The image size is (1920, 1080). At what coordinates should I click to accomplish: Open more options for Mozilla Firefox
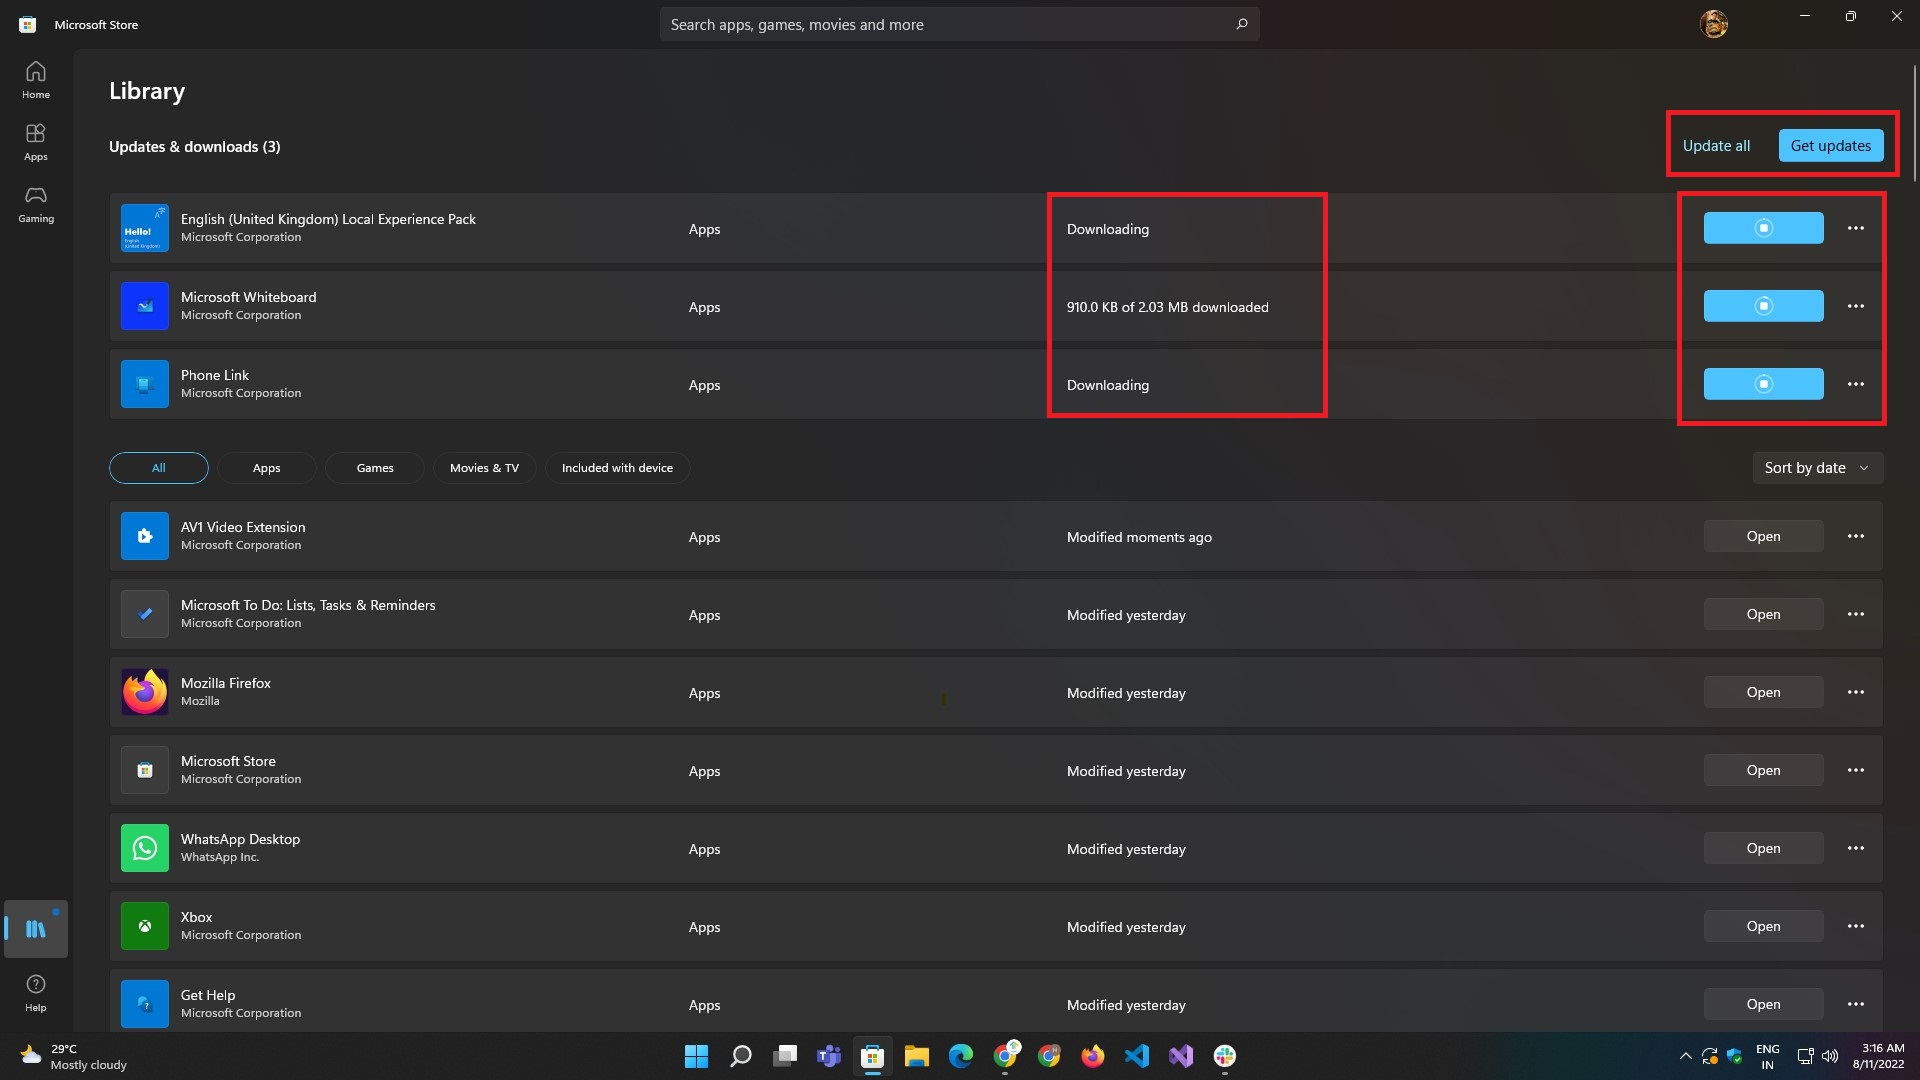point(1856,692)
